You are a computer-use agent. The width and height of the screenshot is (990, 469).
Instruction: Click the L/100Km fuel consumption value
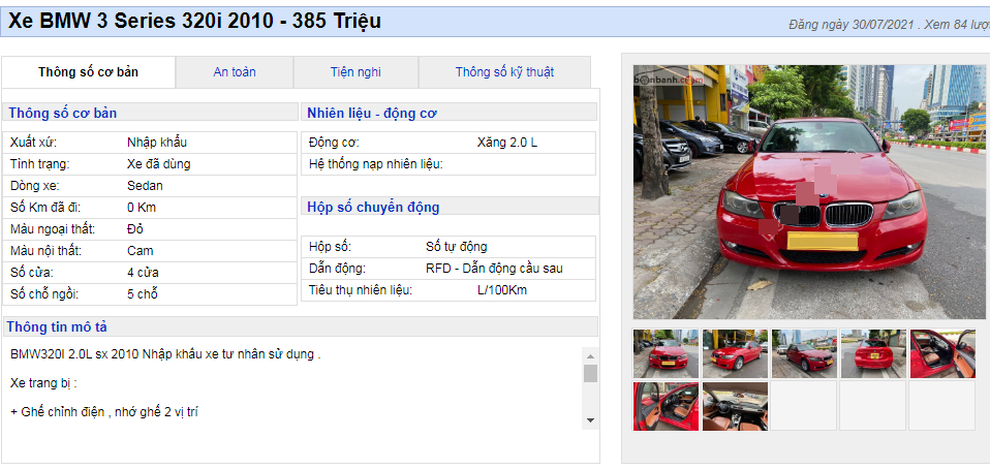tap(502, 290)
